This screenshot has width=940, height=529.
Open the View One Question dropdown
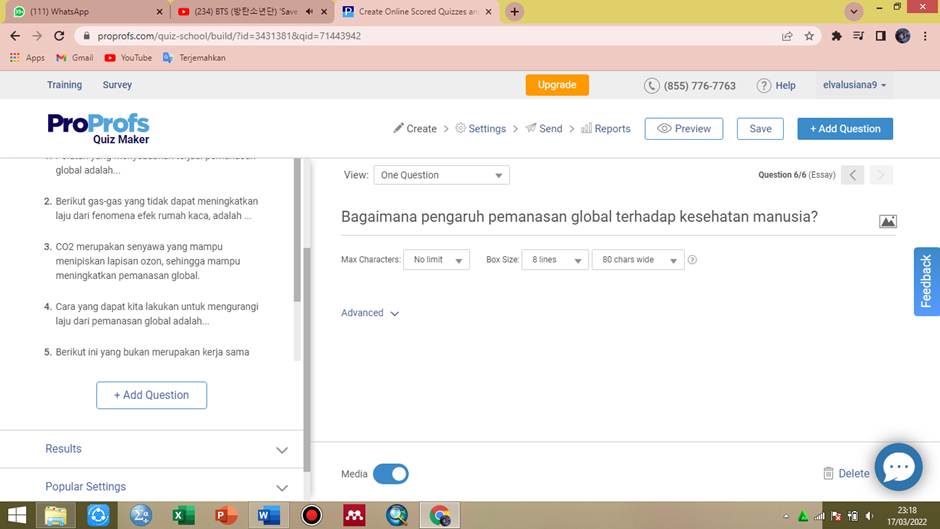[441, 175]
